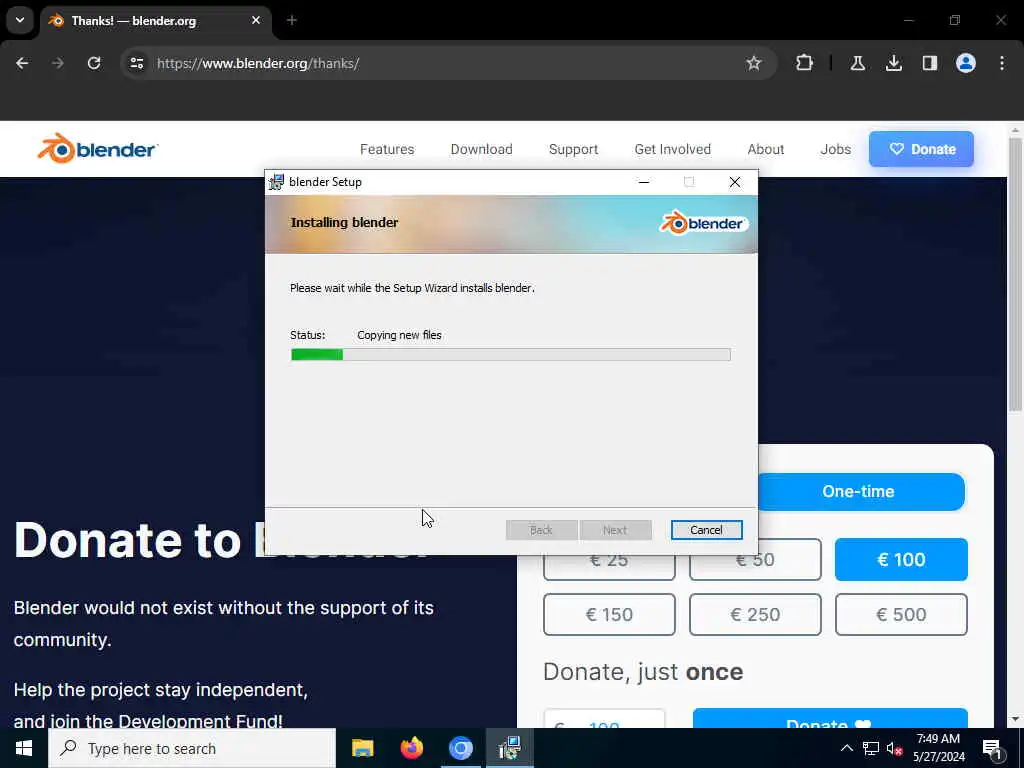Open Features in site navigation

tap(387, 150)
